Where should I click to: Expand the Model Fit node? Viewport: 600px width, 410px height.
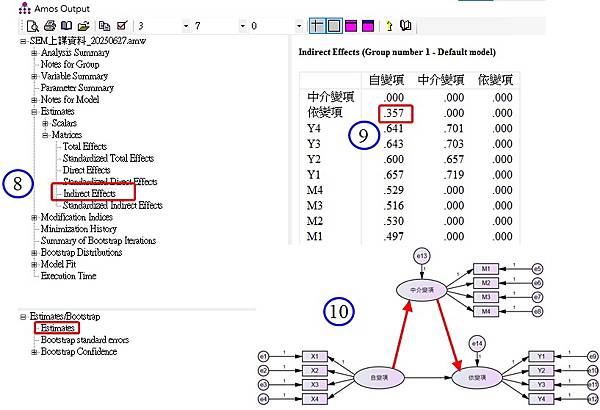(34, 264)
